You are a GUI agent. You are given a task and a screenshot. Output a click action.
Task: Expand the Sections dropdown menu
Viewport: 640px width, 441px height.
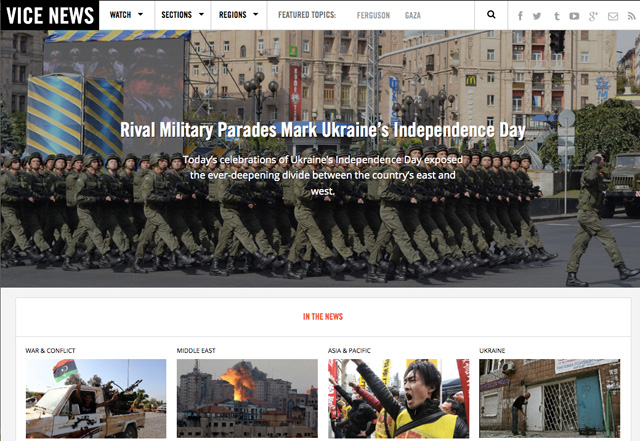[182, 15]
